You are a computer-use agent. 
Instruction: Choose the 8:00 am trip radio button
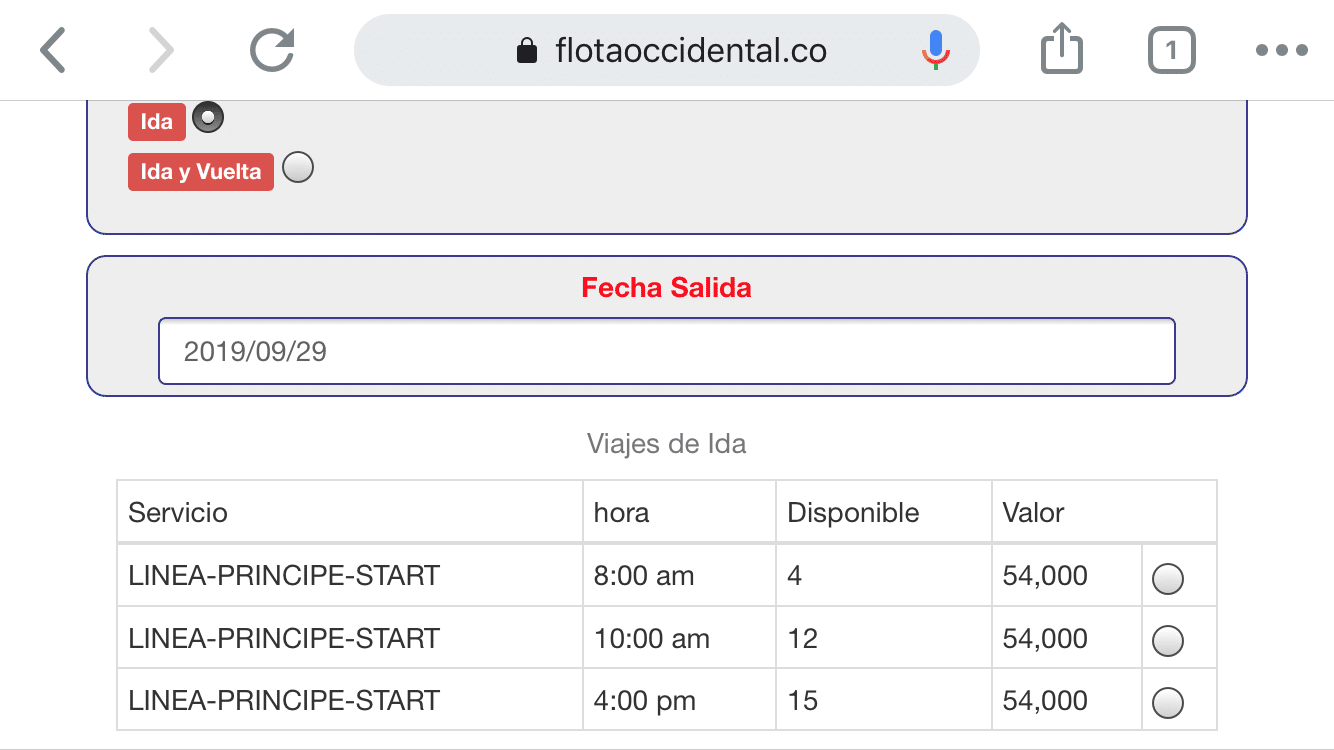click(1168, 579)
